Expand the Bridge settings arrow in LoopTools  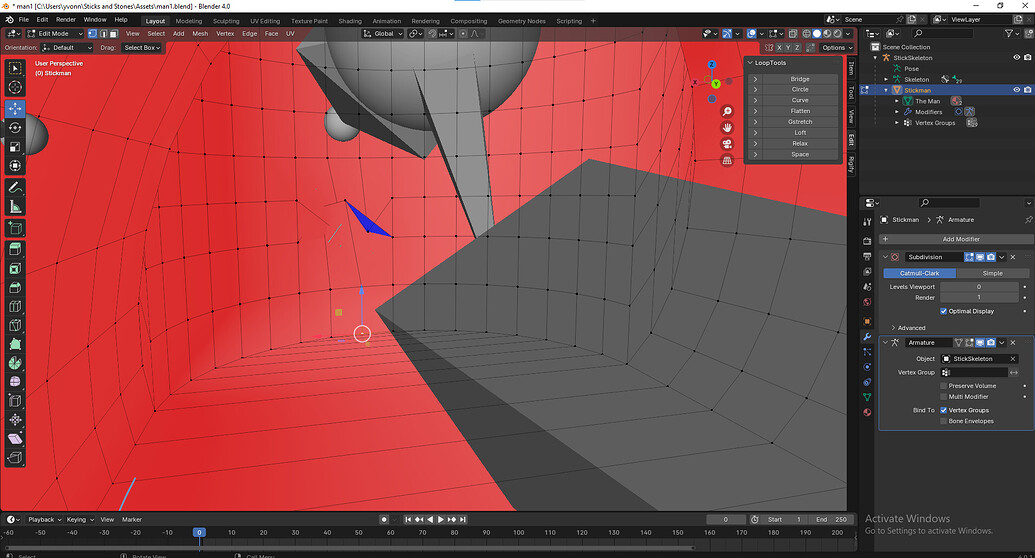click(755, 79)
